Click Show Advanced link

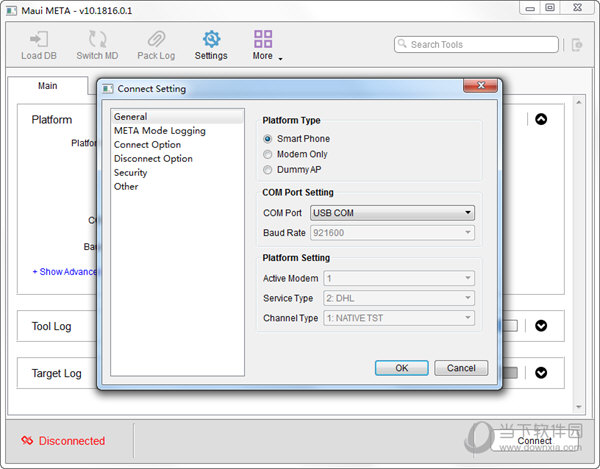(65, 272)
